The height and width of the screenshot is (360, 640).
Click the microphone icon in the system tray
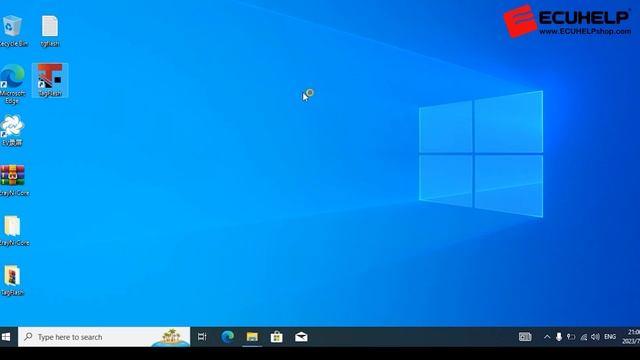pos(559,337)
